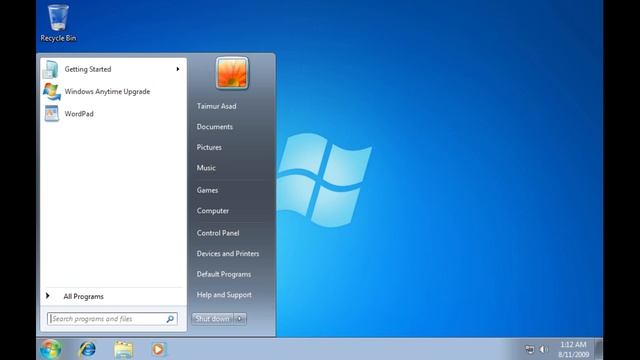Launch Internet Explorer from the taskbar
Image resolution: width=640 pixels, height=360 pixels.
click(87, 349)
